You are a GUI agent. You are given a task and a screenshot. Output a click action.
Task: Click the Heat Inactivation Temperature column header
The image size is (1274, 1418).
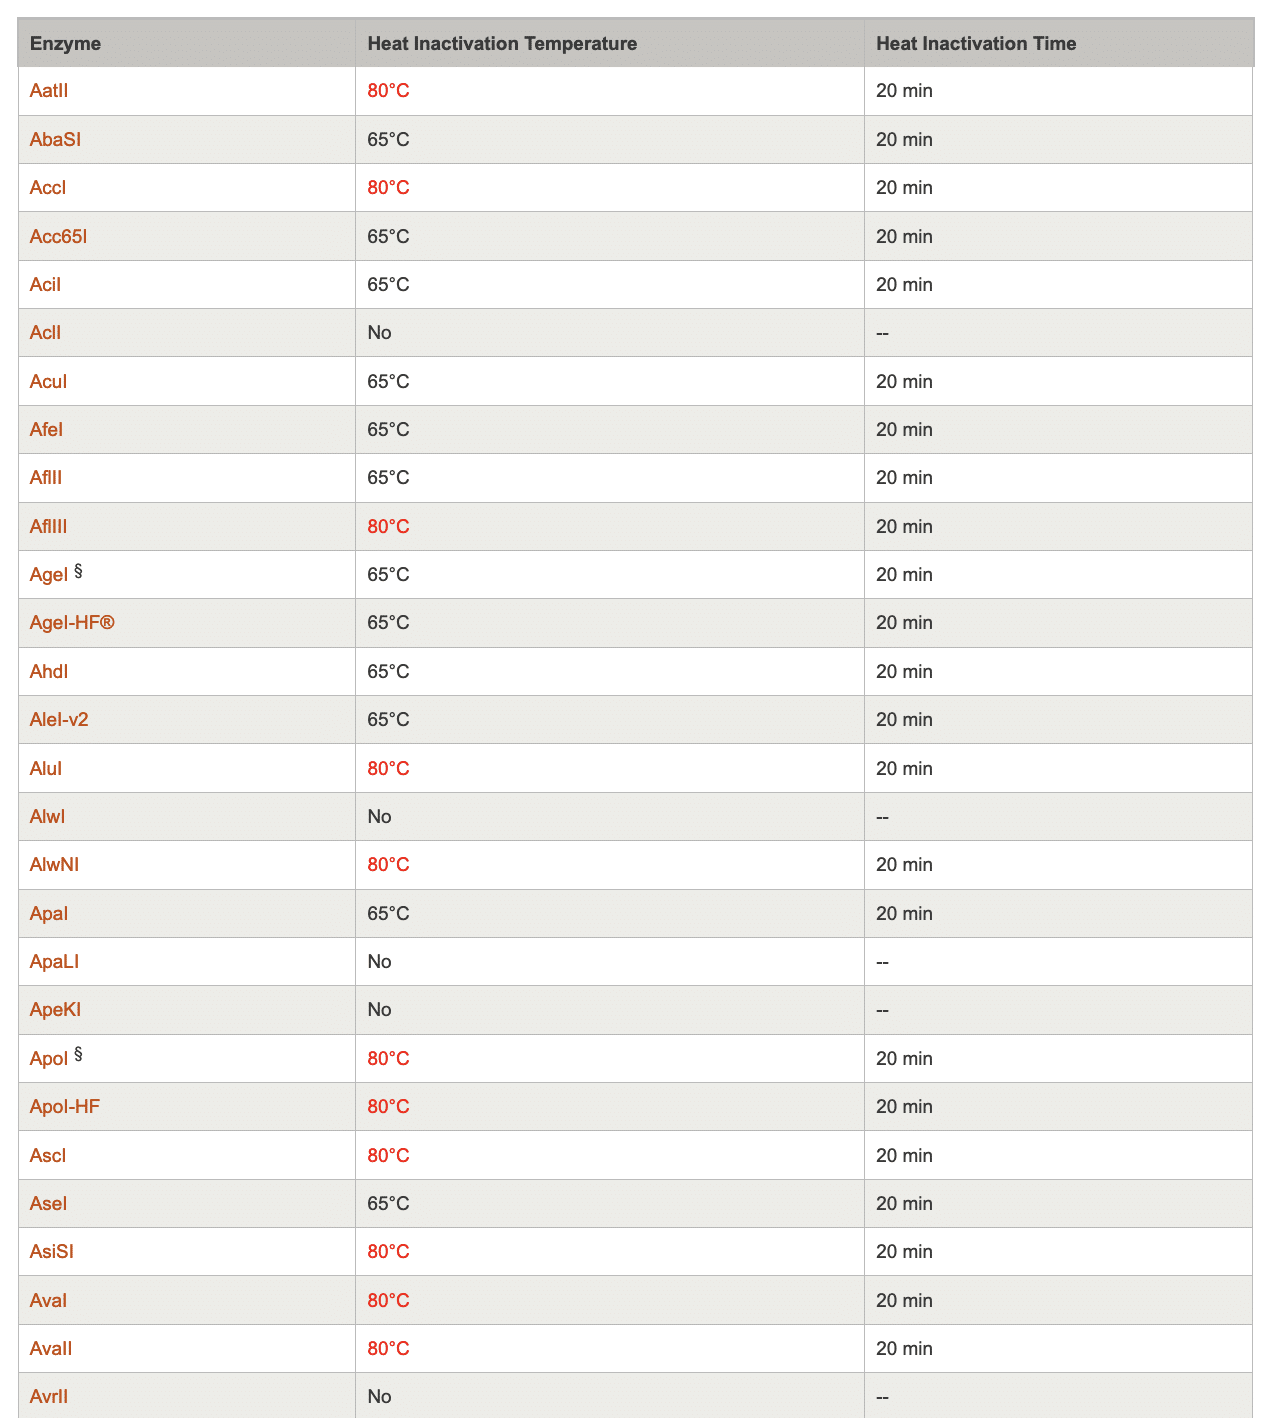[502, 44]
